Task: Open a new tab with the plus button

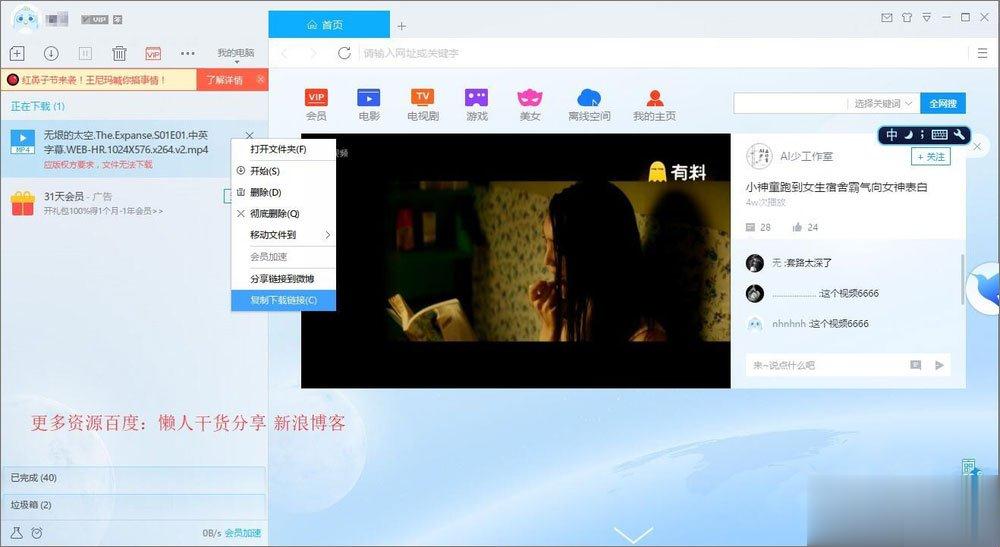Action: tap(401, 26)
